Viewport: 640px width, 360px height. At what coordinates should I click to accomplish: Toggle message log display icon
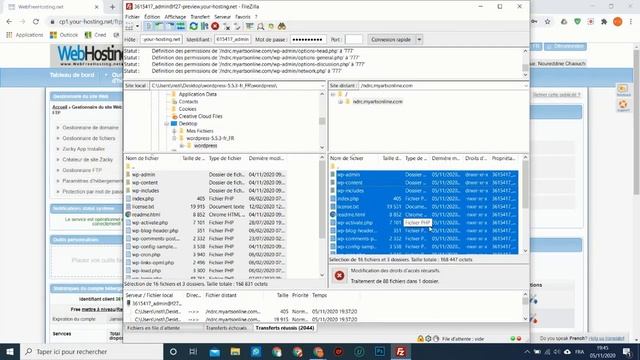[x=148, y=27]
